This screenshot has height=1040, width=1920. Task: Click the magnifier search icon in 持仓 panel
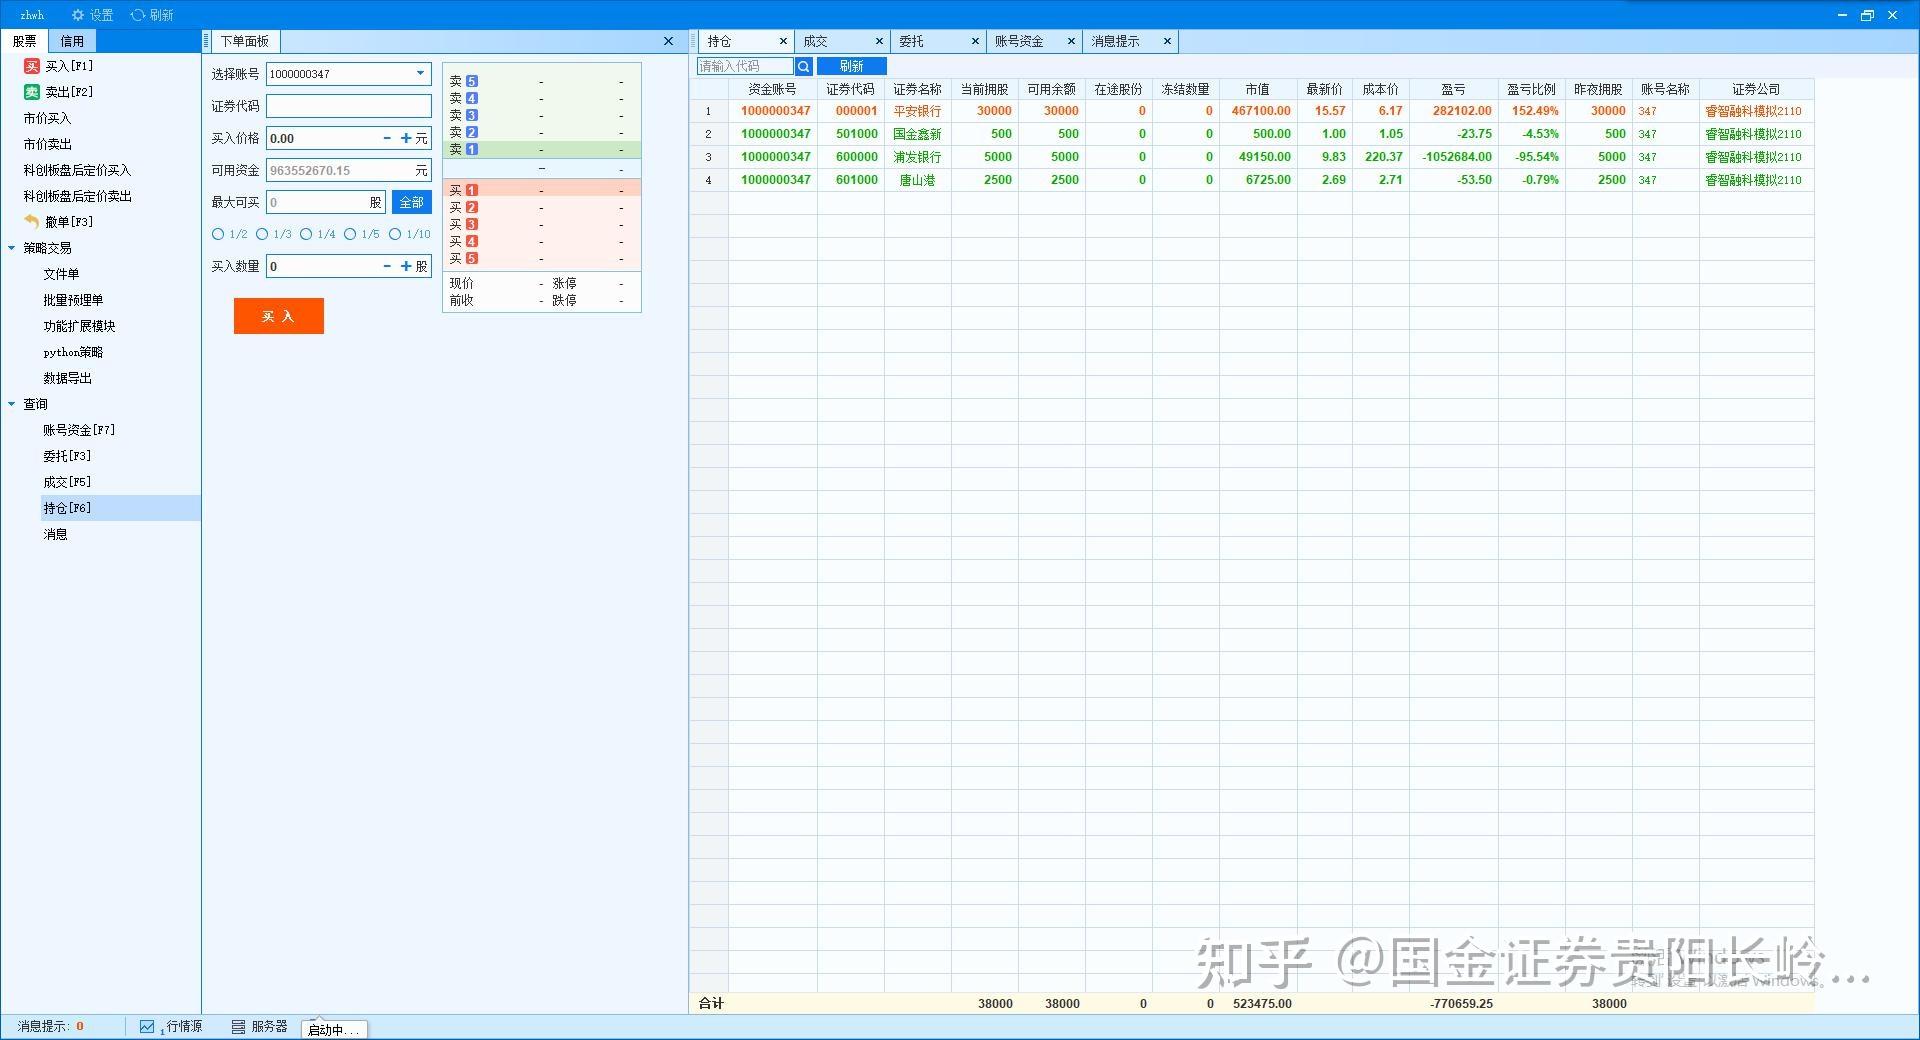803,66
